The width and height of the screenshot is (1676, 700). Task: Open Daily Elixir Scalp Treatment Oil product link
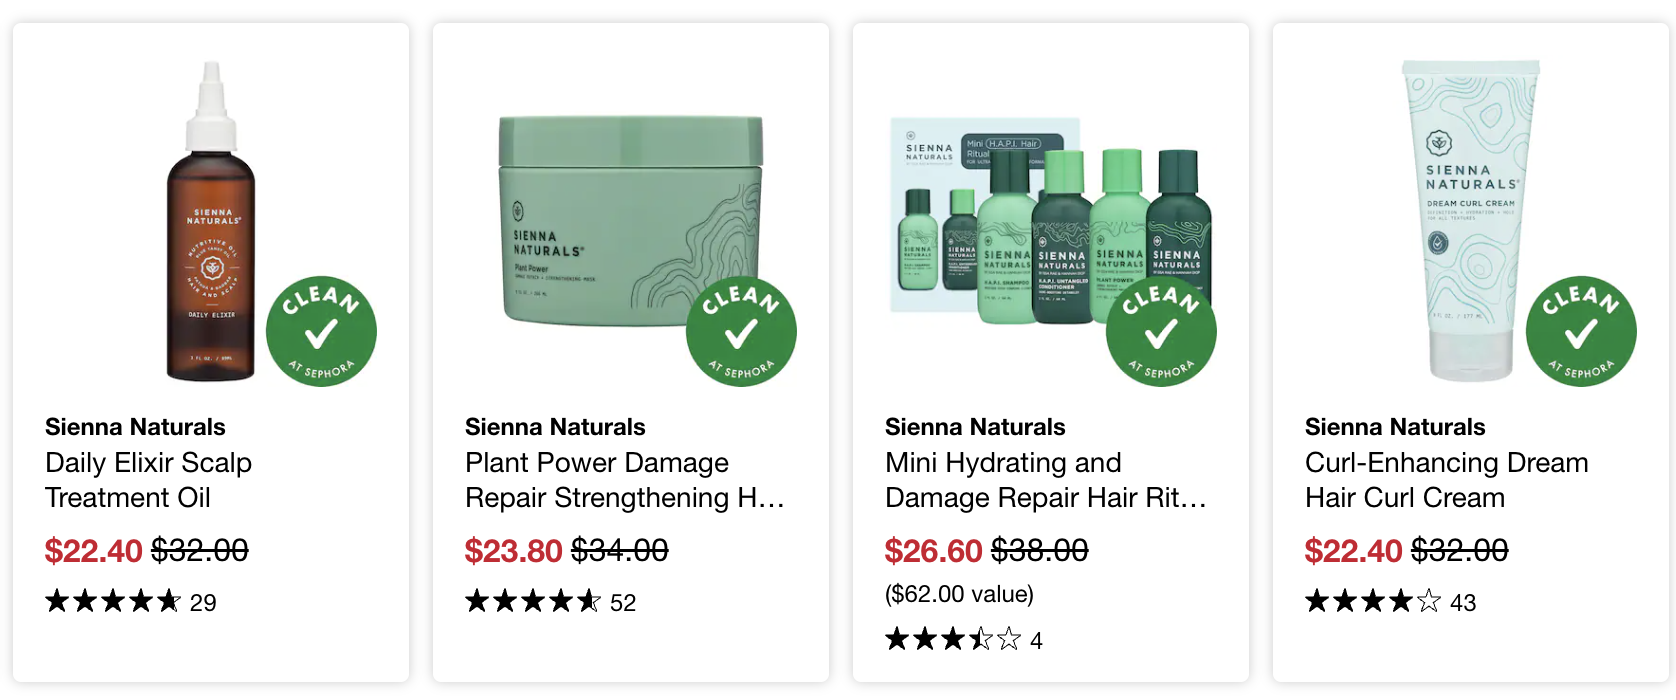(148, 480)
